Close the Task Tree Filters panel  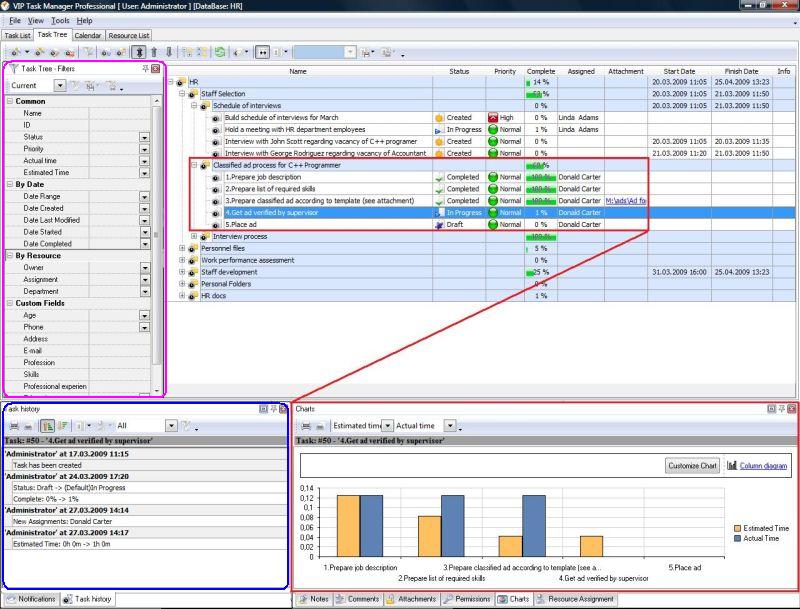coord(155,69)
